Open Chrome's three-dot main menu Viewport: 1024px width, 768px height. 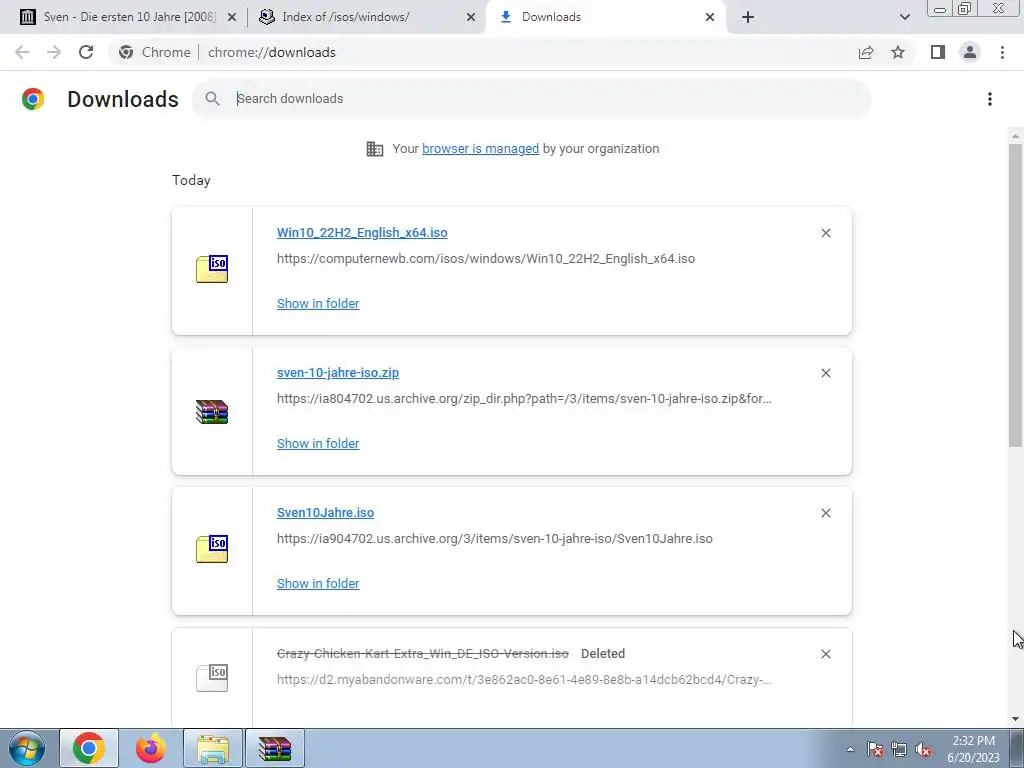pos(1002,52)
